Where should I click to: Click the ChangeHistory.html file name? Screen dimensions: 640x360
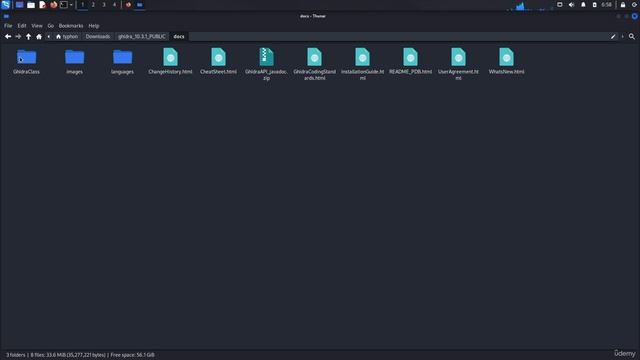[170, 72]
